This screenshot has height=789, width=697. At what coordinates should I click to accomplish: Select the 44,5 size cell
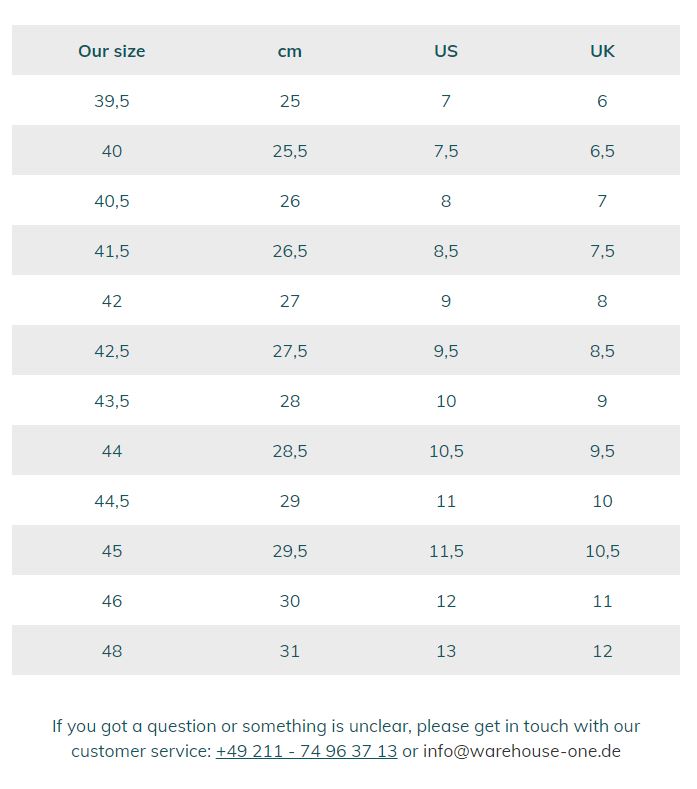click(112, 501)
